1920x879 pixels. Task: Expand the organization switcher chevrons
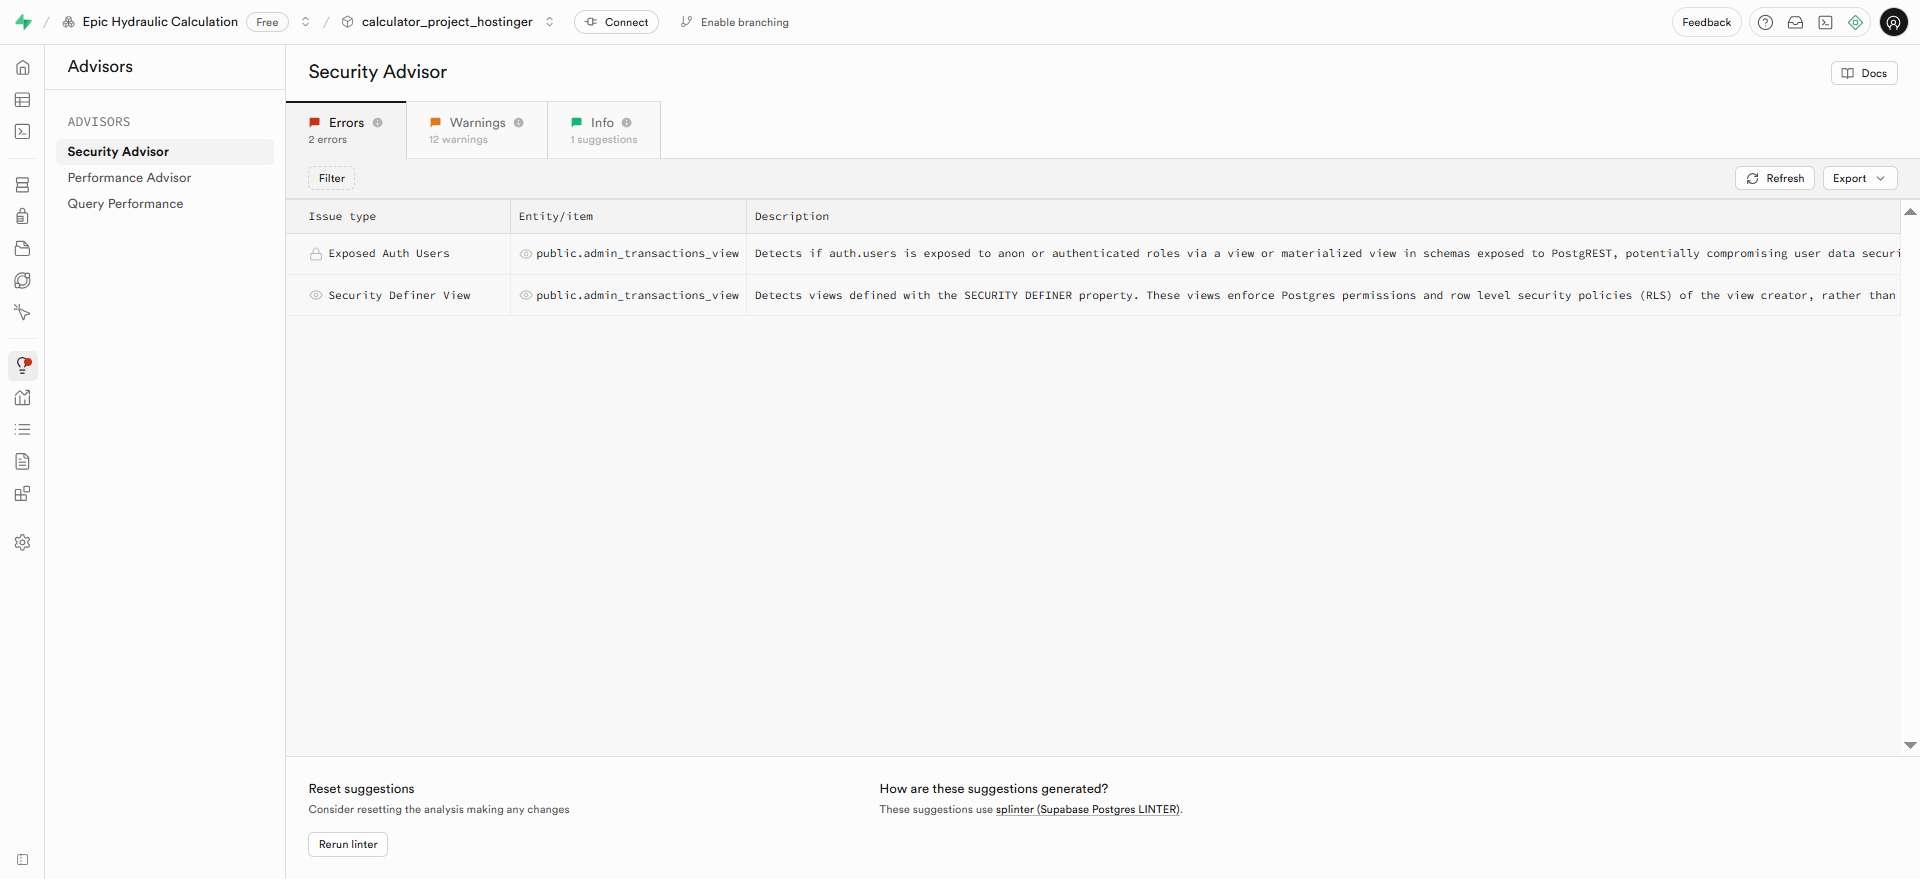[306, 22]
